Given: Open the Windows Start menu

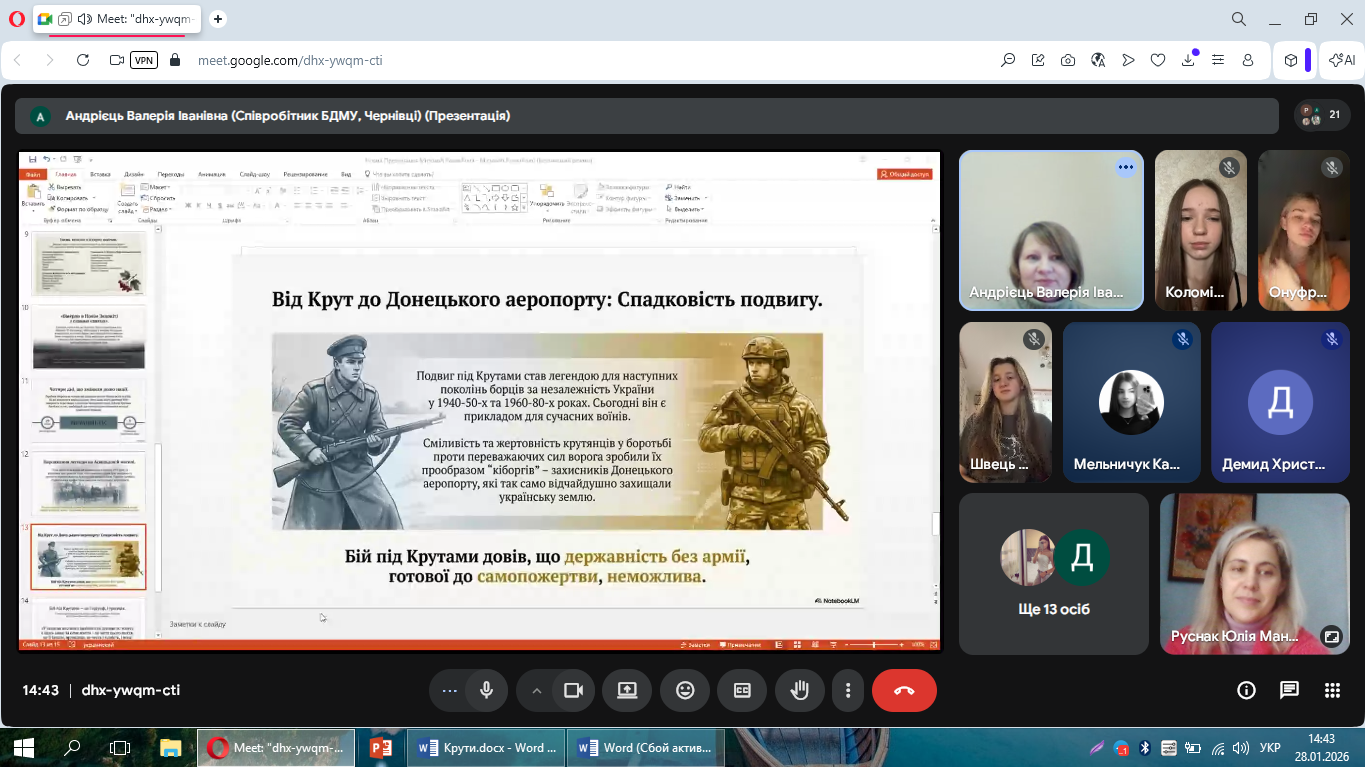Looking at the screenshot, I should (x=23, y=748).
